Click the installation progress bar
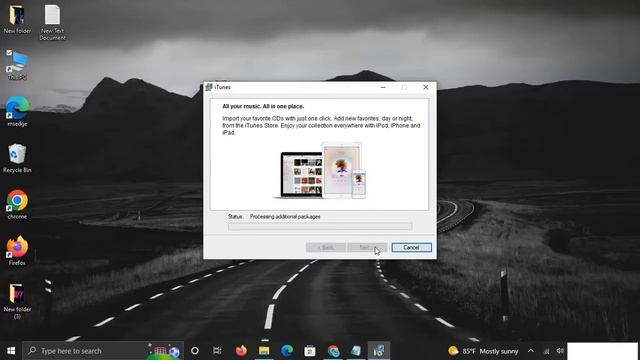Image resolution: width=640 pixels, height=360 pixels. (x=320, y=227)
